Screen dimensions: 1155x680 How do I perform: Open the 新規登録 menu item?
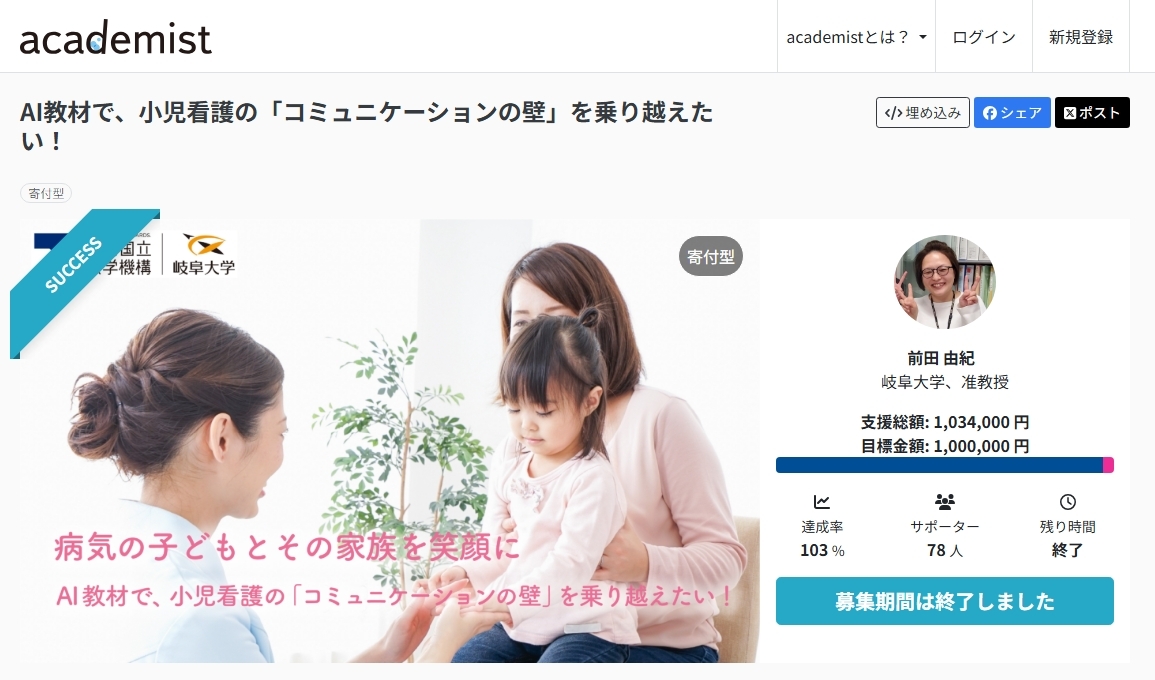[x=1081, y=37]
